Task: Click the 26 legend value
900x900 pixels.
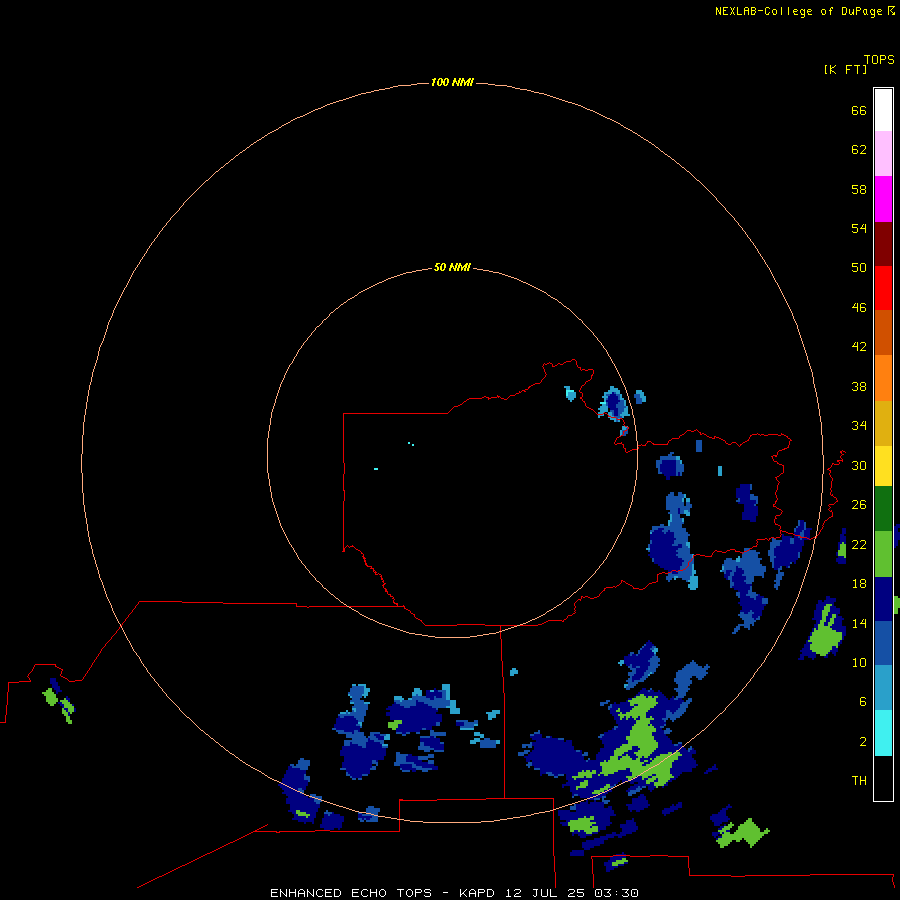Action: click(x=859, y=505)
